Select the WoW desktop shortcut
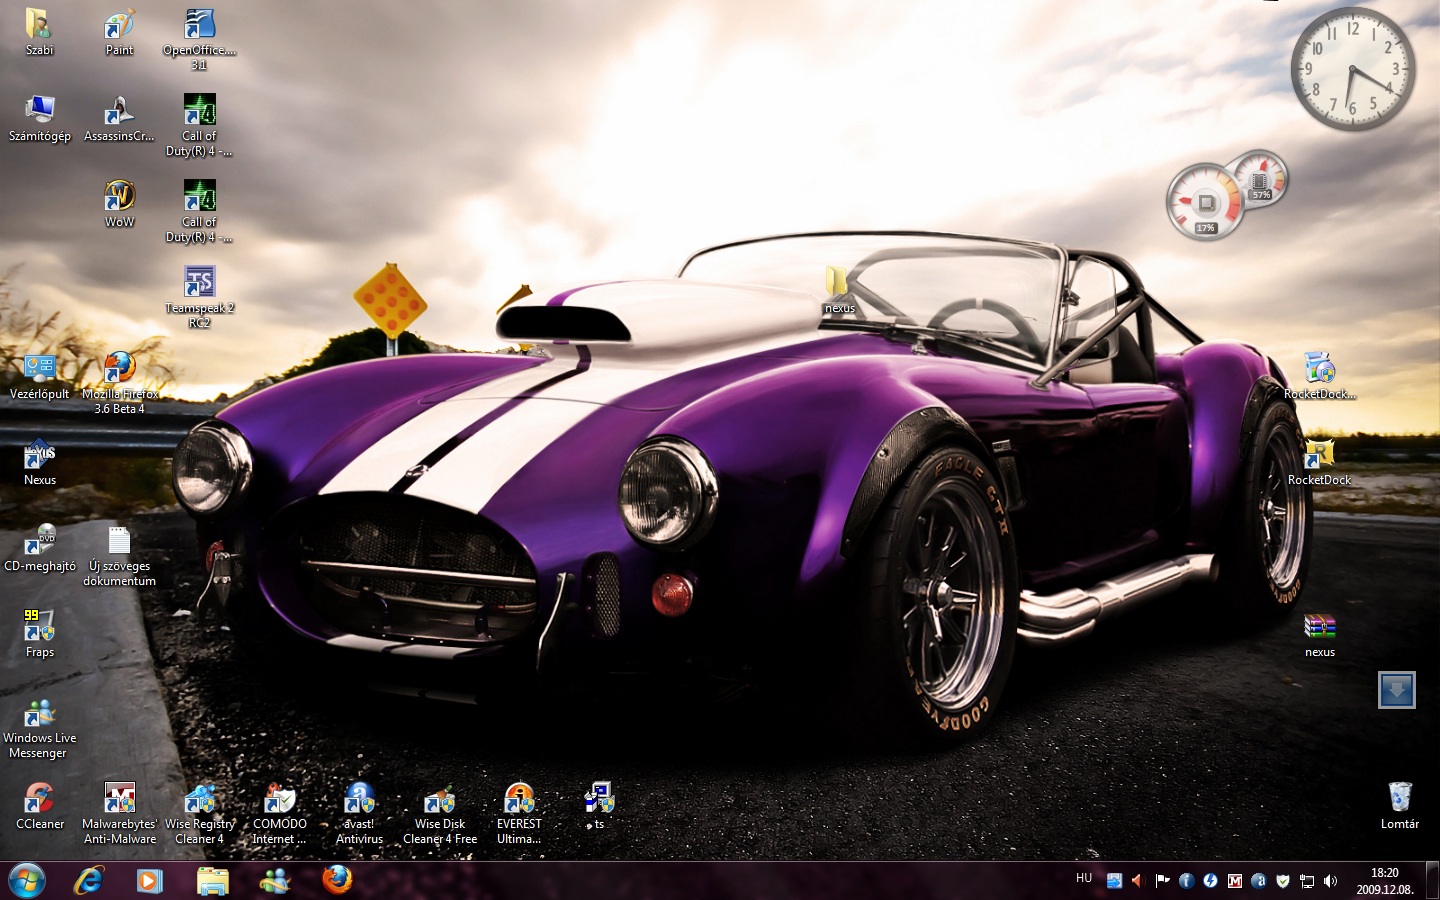 119,204
